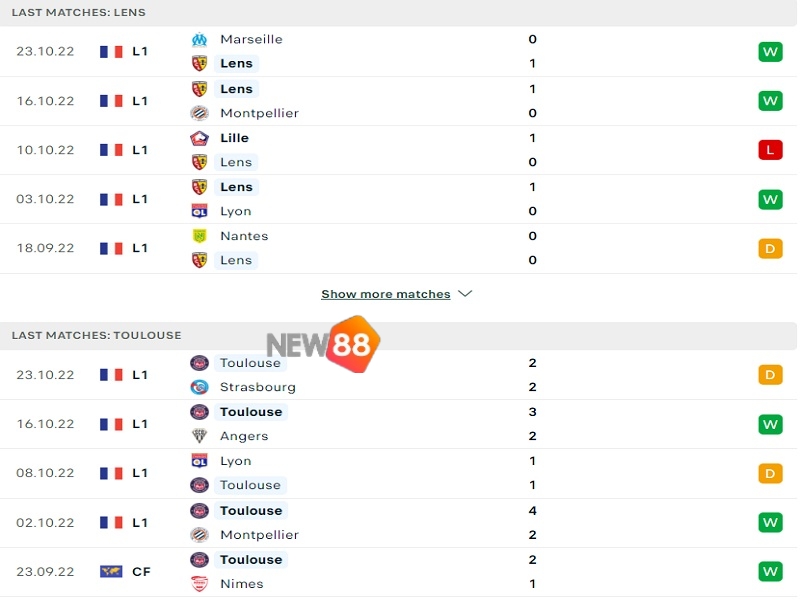The width and height of the screenshot is (800, 600).
Task: Click the Lyon crest in Toulouse matches
Action: (199, 461)
